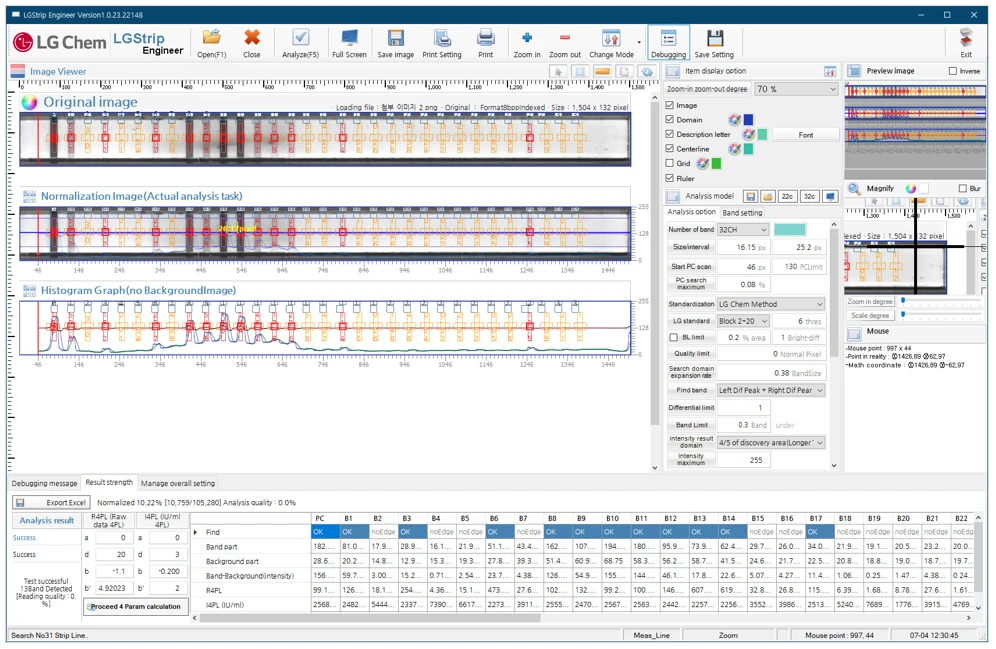This screenshot has width=996, height=649.
Task: Click the Export Excel button
Action: (x=51, y=502)
